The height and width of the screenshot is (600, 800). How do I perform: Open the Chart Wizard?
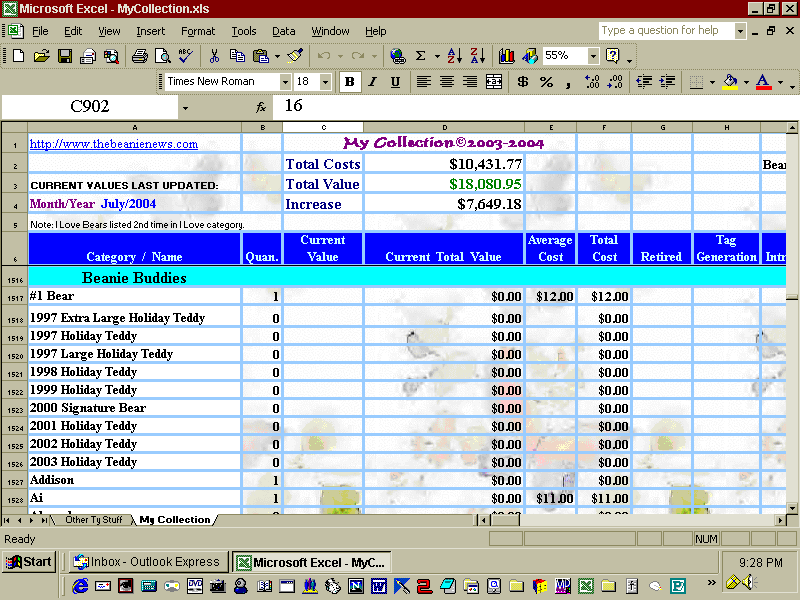pos(507,56)
